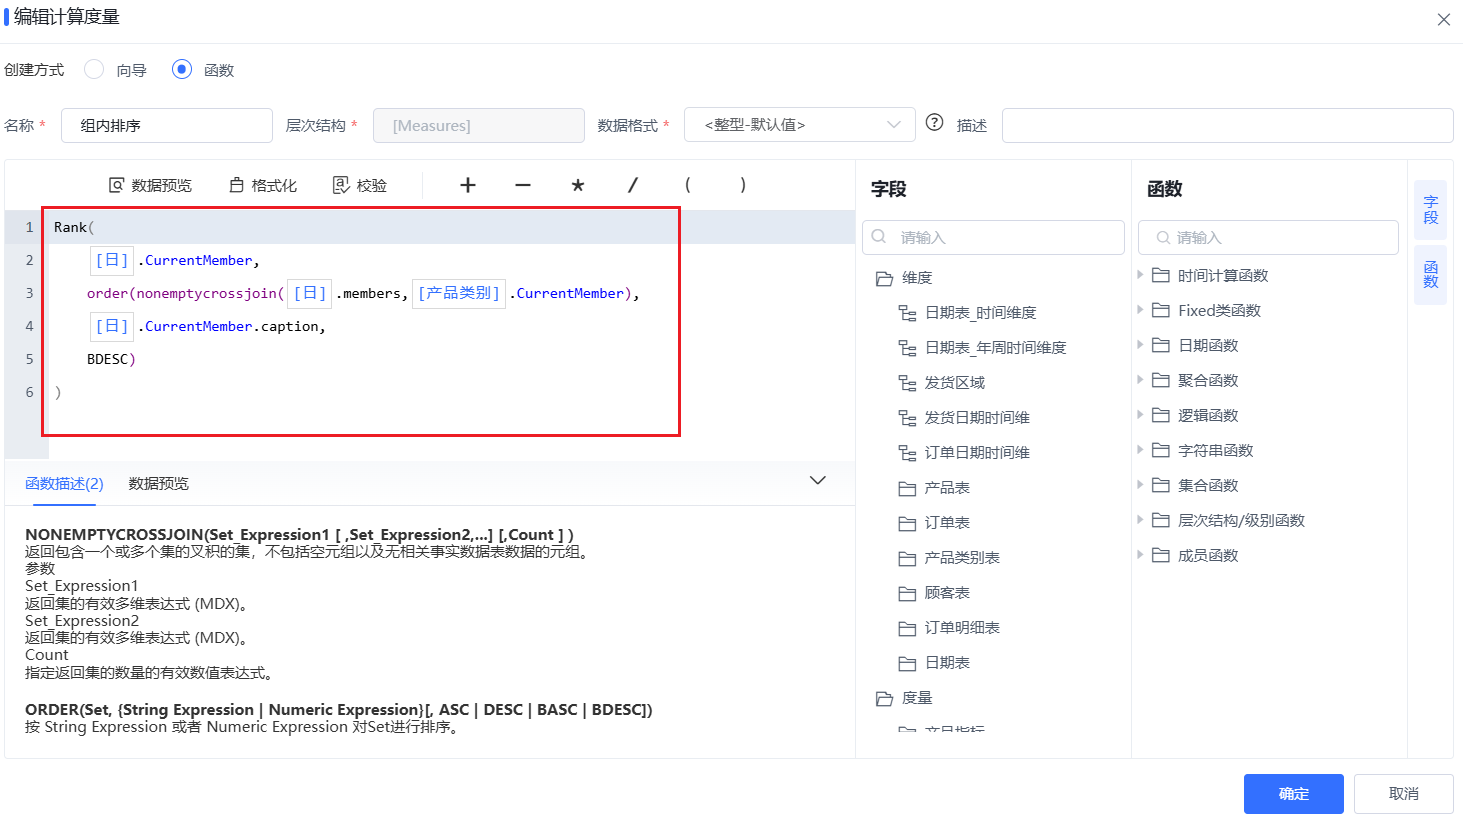Close the 编辑计算度量 dialog
Screen dimensions: 1463x819
1444,19
